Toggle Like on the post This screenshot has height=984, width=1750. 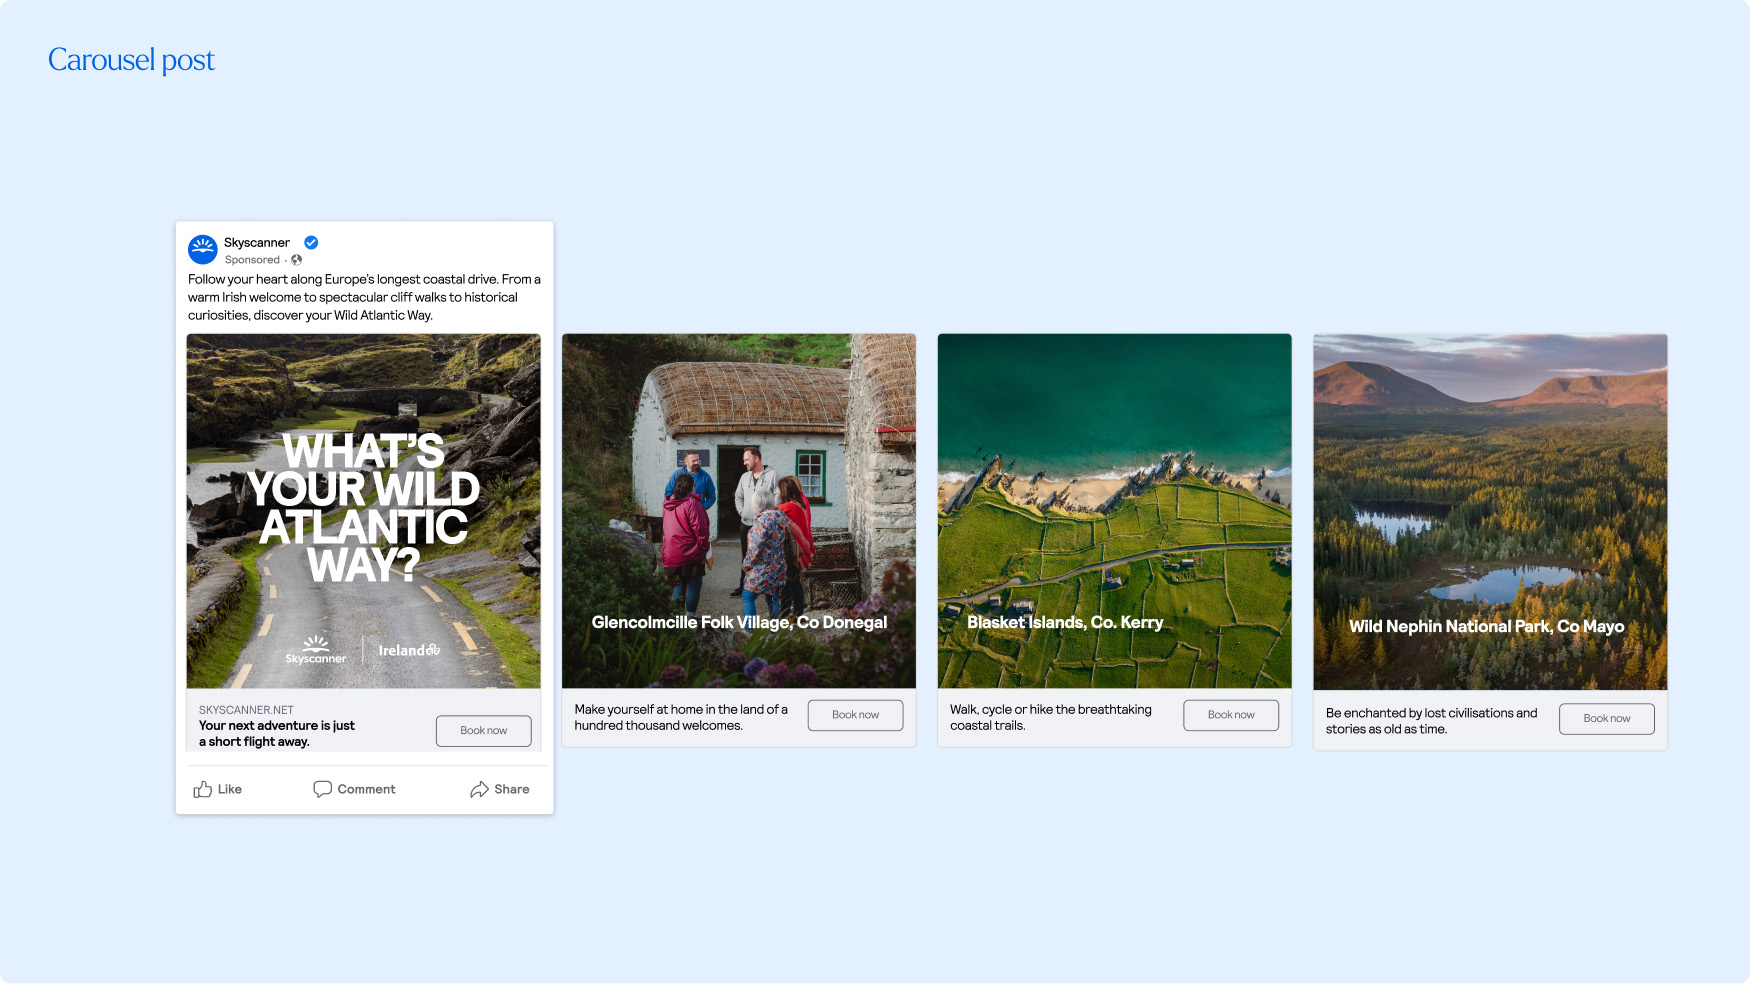[216, 789]
